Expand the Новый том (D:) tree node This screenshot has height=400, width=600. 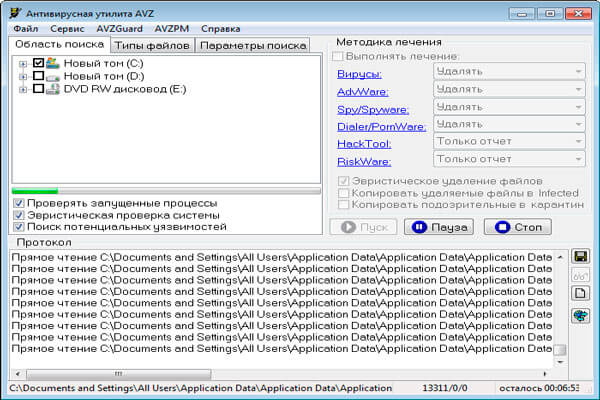[x=23, y=77]
